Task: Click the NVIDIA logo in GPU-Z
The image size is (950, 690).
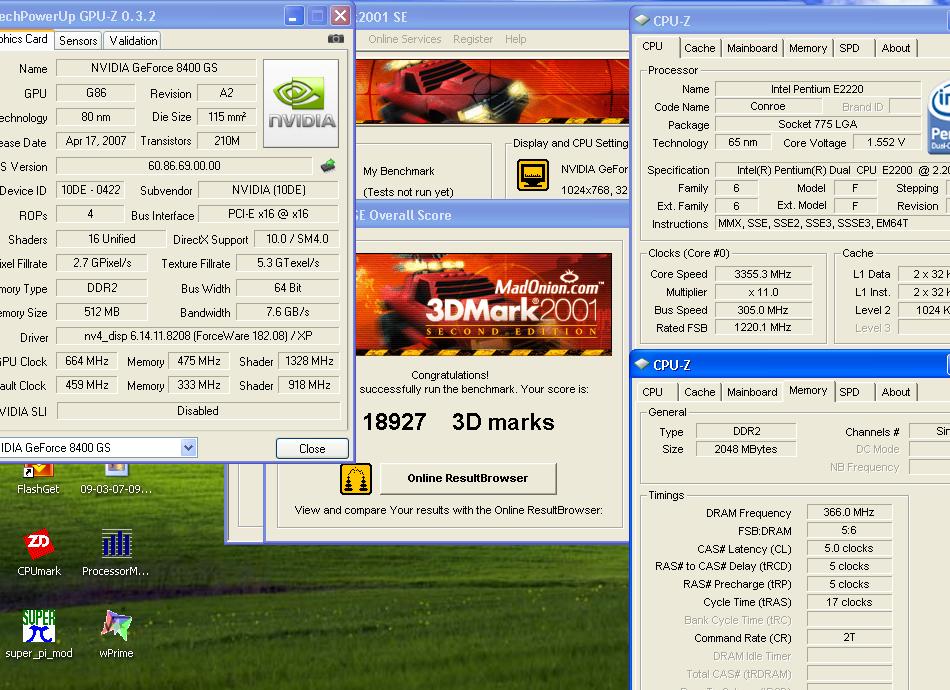Action: pyautogui.click(x=301, y=104)
